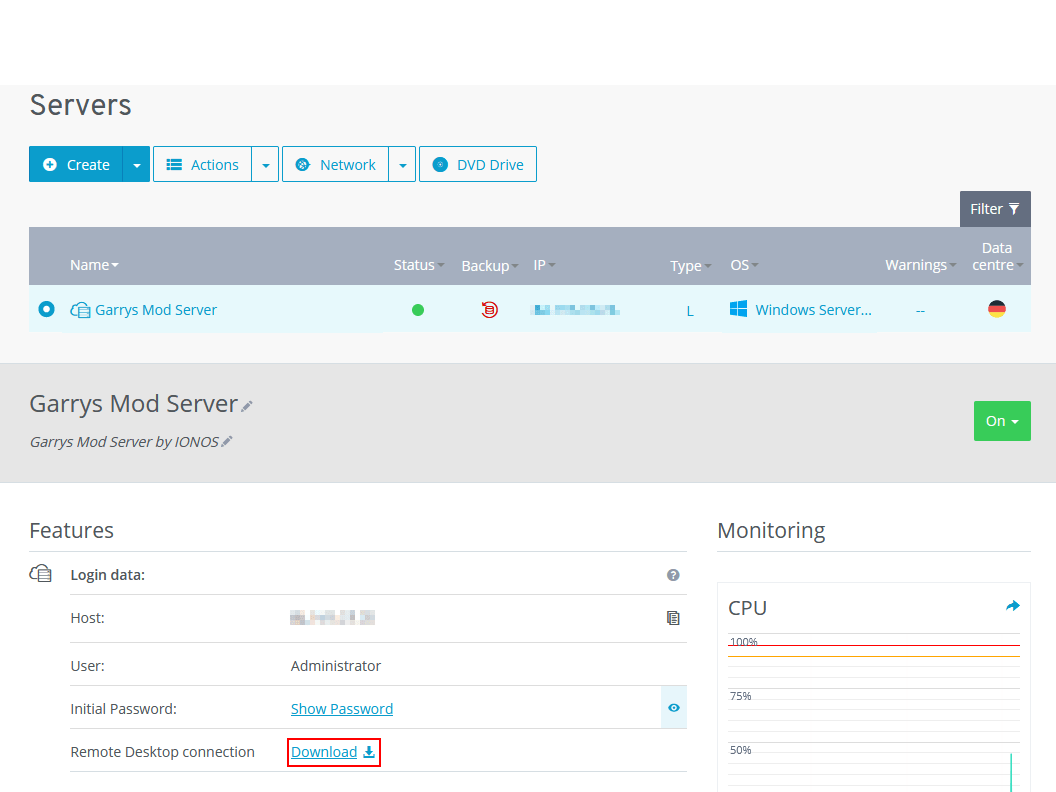Open the Filter menu
The width and height of the screenshot is (1056, 792).
[995, 209]
